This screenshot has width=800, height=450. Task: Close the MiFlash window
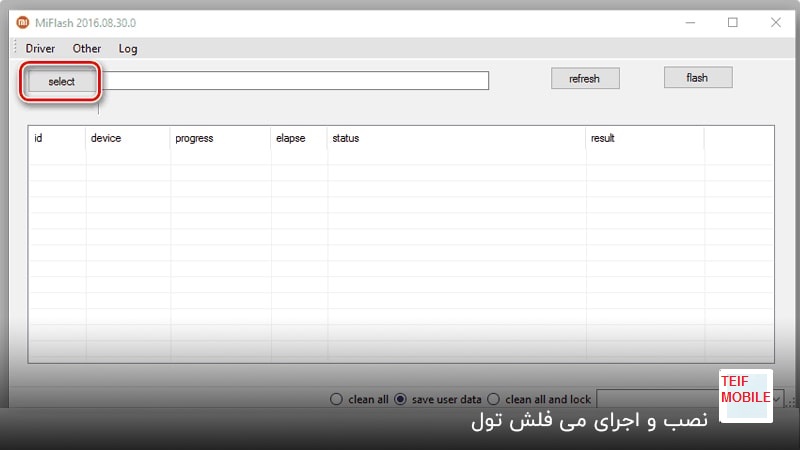(x=776, y=22)
